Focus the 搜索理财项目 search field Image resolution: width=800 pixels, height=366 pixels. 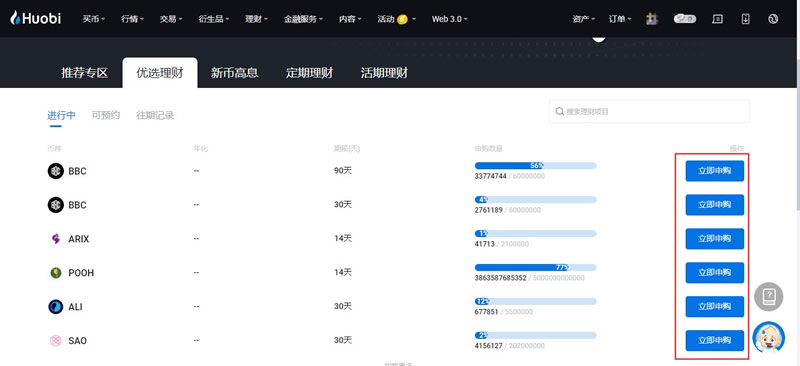[649, 111]
